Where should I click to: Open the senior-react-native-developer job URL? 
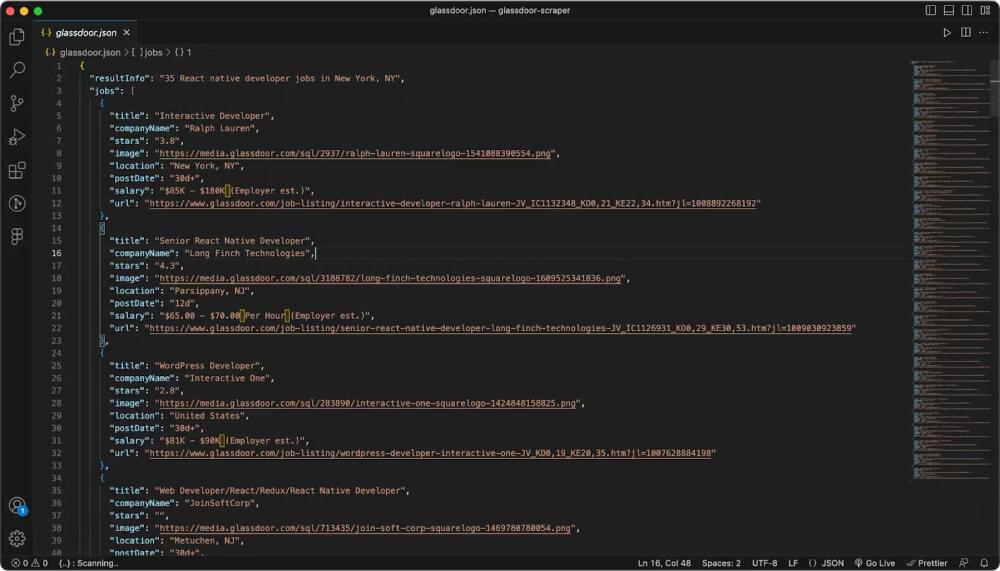501,328
